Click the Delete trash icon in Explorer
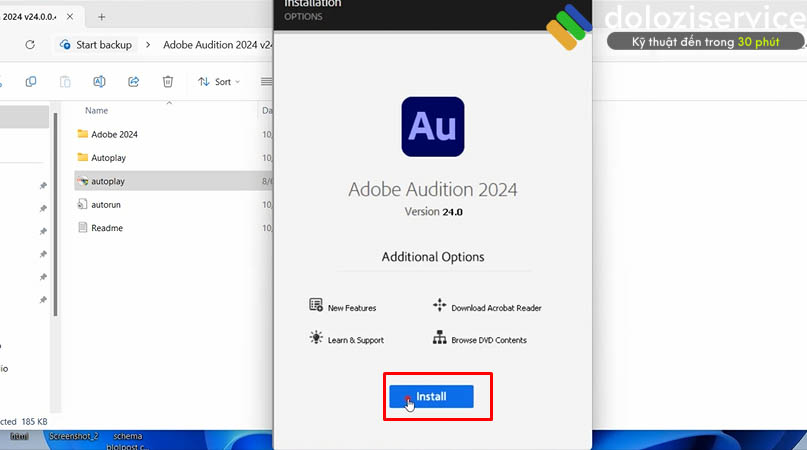This screenshot has width=807, height=450. tap(168, 82)
